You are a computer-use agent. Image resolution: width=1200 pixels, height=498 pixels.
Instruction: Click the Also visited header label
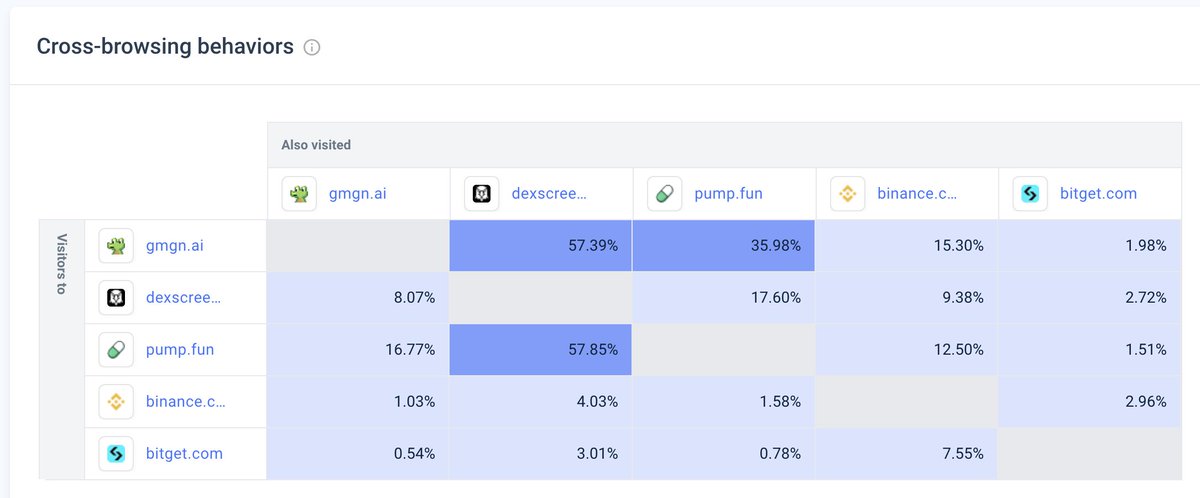[x=316, y=145]
